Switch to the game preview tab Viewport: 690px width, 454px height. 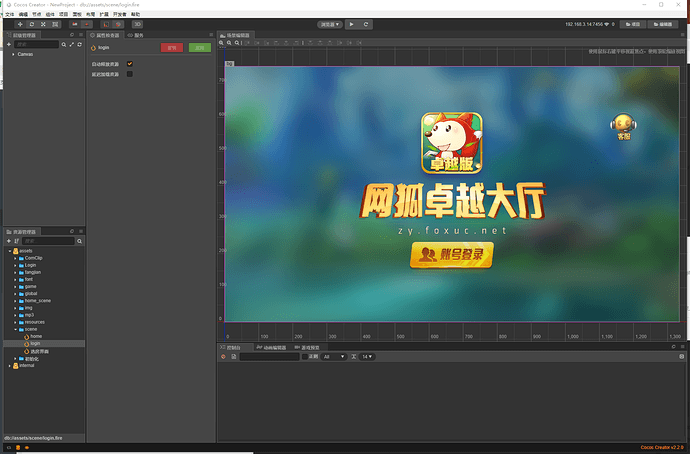tap(307, 348)
